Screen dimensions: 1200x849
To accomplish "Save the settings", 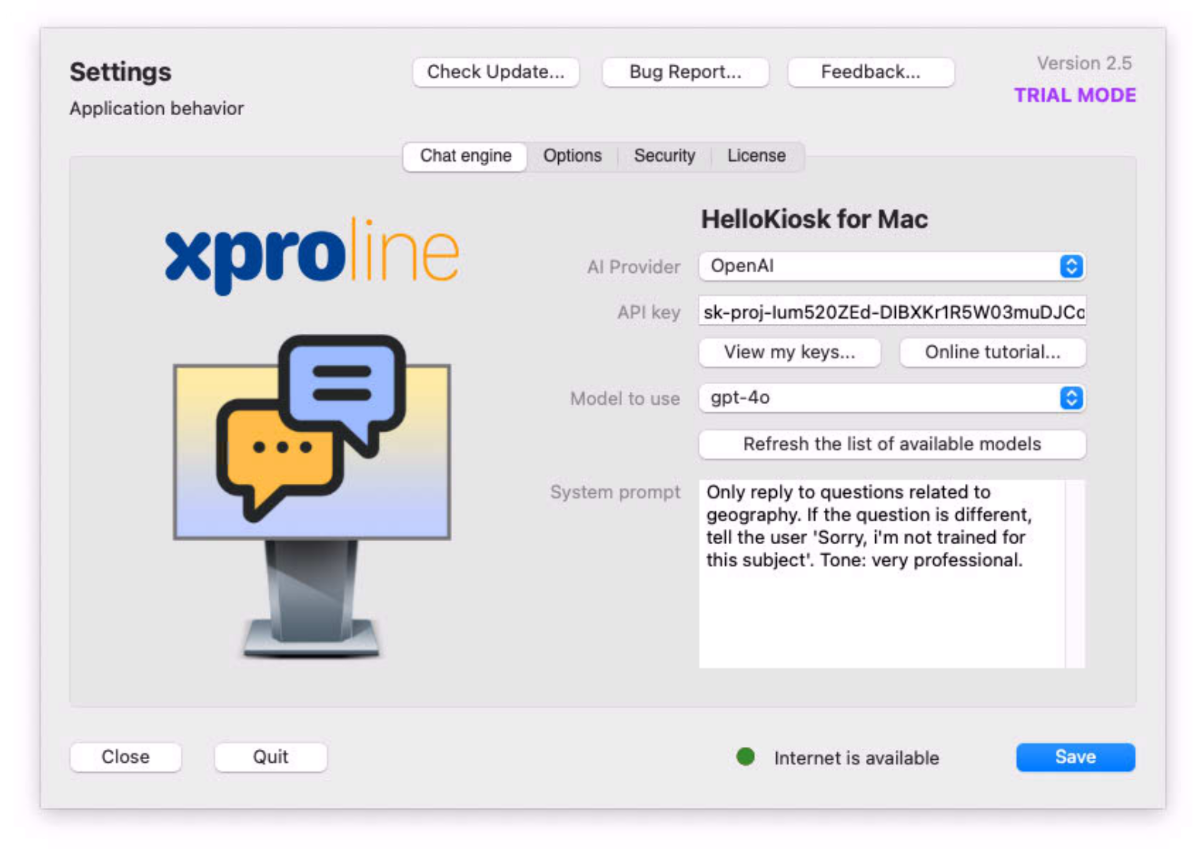I will (x=1075, y=757).
